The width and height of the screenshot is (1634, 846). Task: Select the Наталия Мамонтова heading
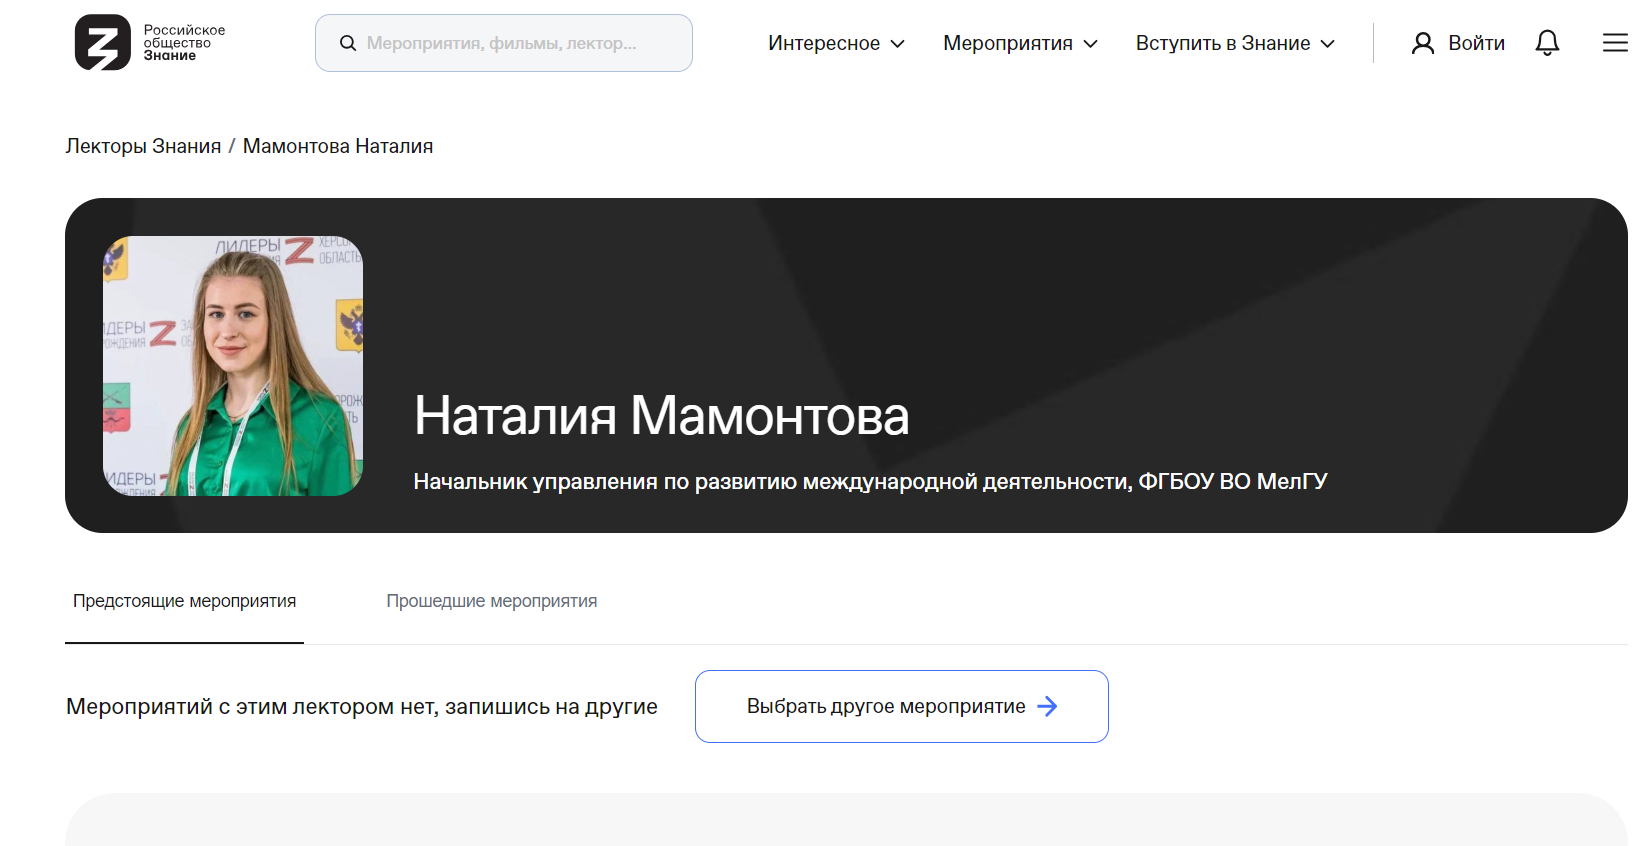pyautogui.click(x=661, y=415)
